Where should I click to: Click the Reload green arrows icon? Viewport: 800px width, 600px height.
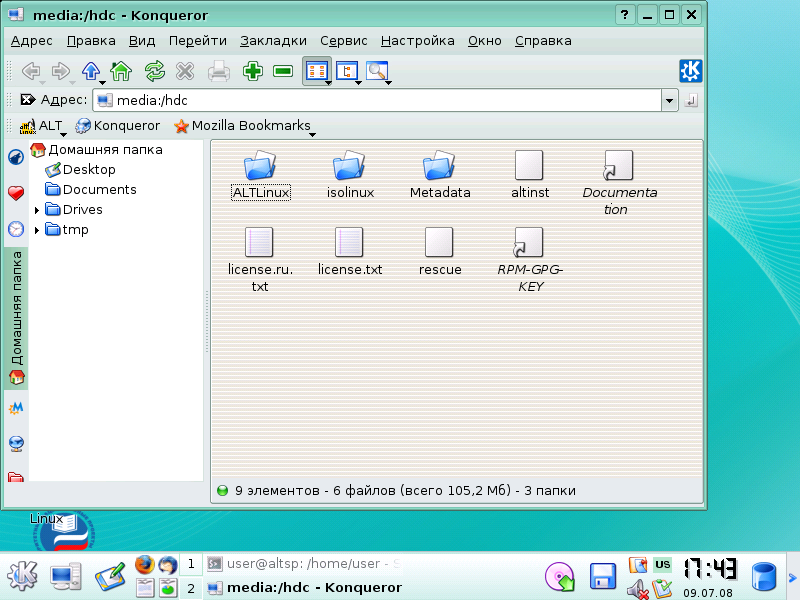point(154,71)
